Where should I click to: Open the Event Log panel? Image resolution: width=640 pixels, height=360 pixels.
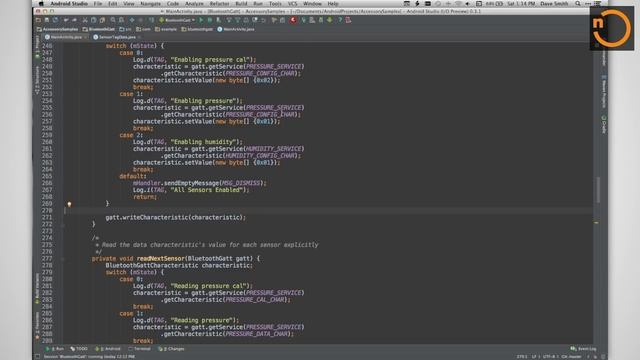(x=583, y=349)
